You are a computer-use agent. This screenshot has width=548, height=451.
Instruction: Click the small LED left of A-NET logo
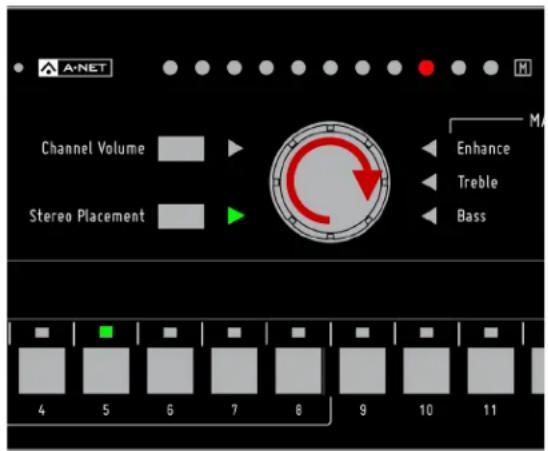tap(19, 67)
